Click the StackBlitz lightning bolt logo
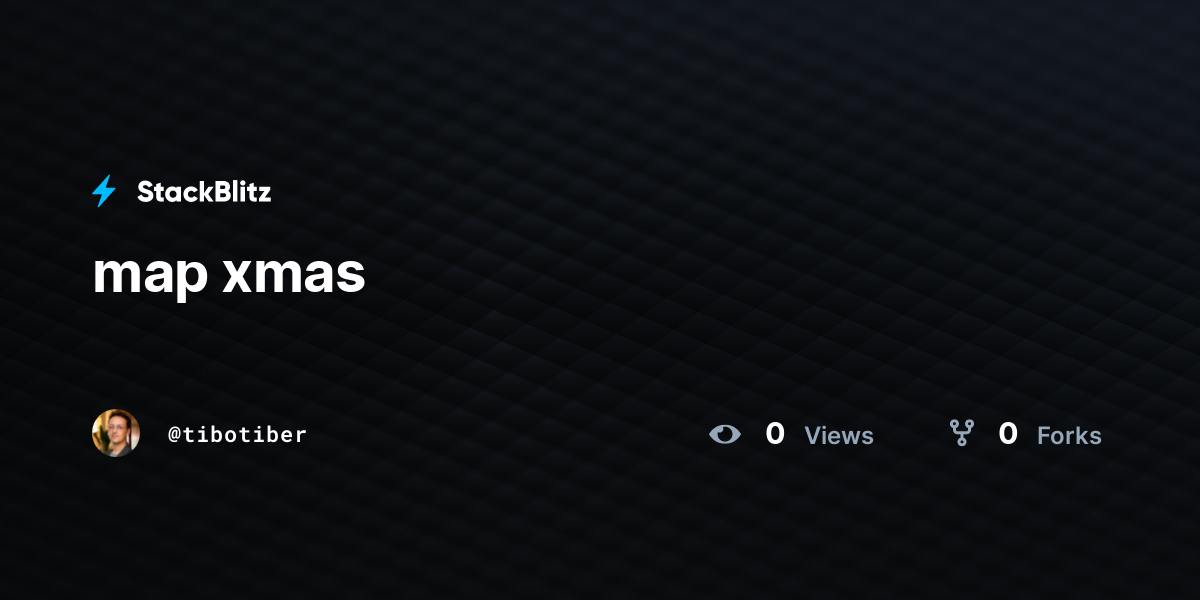1200x600 pixels. [x=104, y=191]
